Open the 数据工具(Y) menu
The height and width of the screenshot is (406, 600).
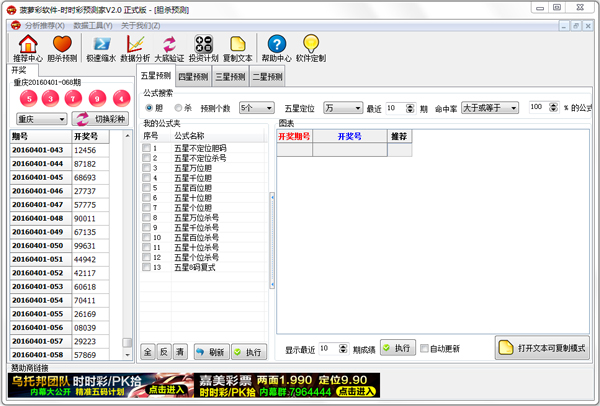coord(93,26)
